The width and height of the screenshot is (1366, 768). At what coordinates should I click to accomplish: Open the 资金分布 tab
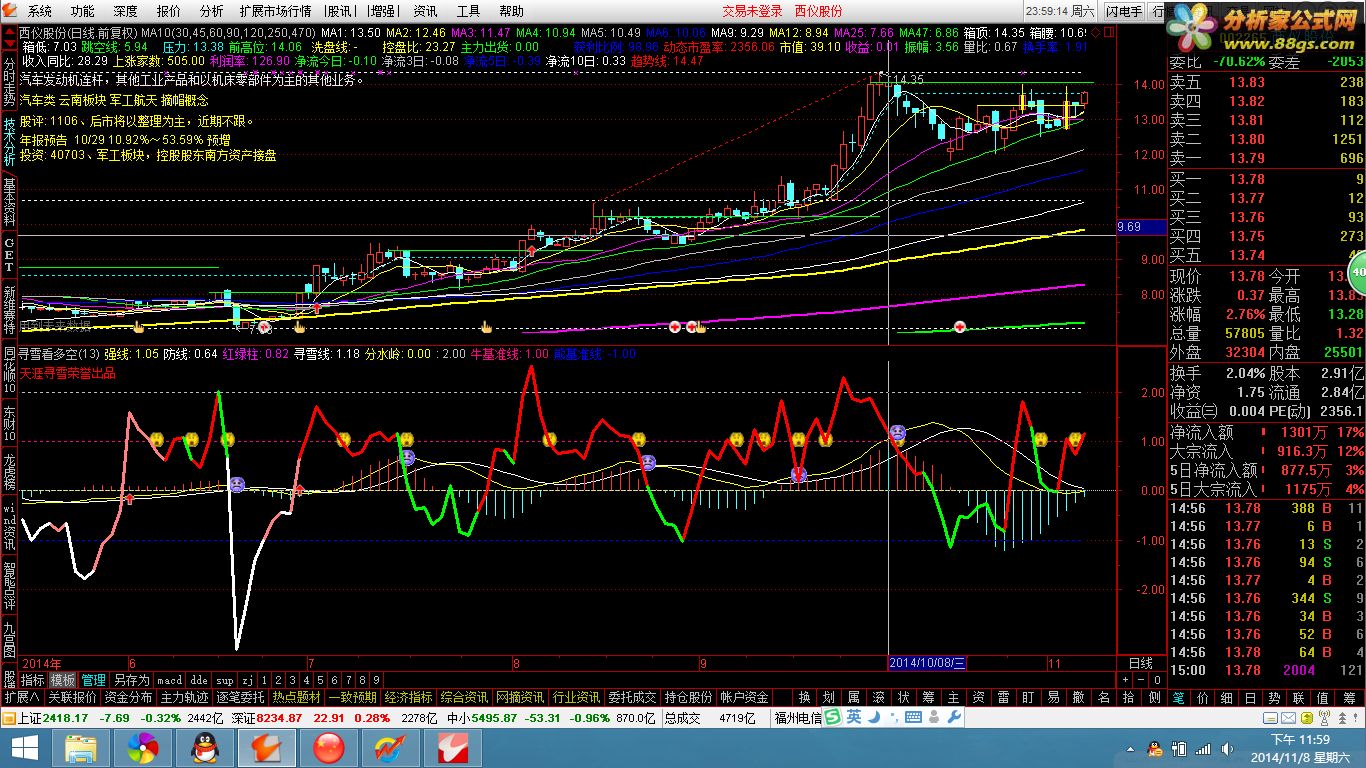(x=128, y=697)
